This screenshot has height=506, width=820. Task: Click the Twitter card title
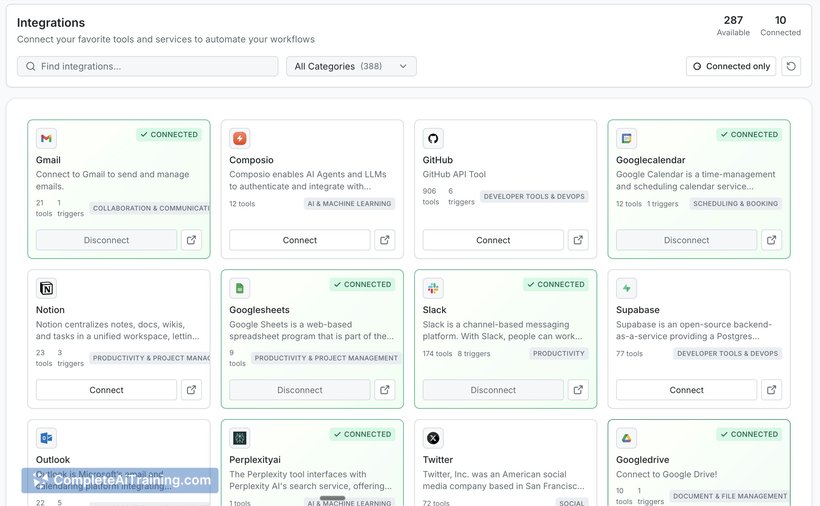(438, 460)
